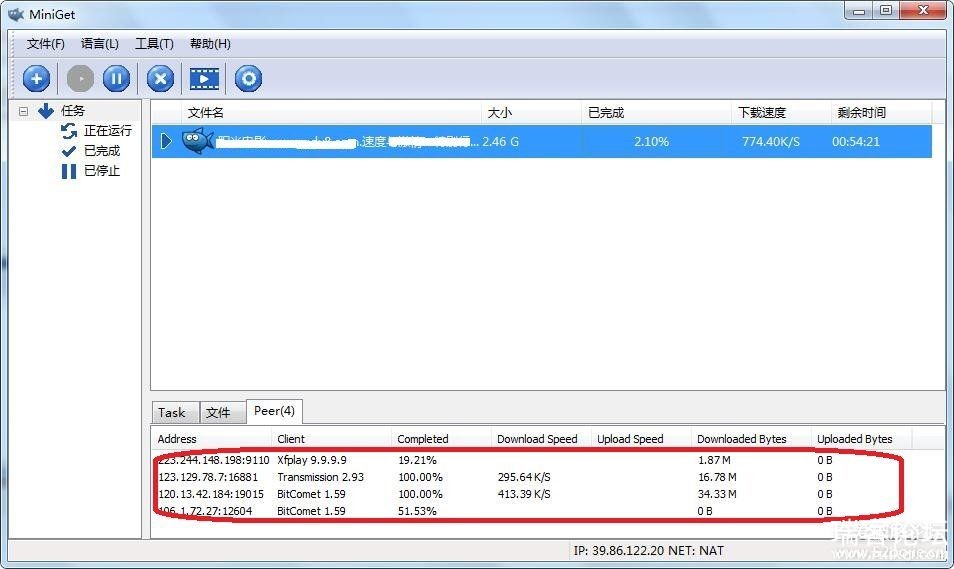The height and width of the screenshot is (569, 954).
Task: Select the peer address ending 72.27:12604
Action: pos(206,511)
